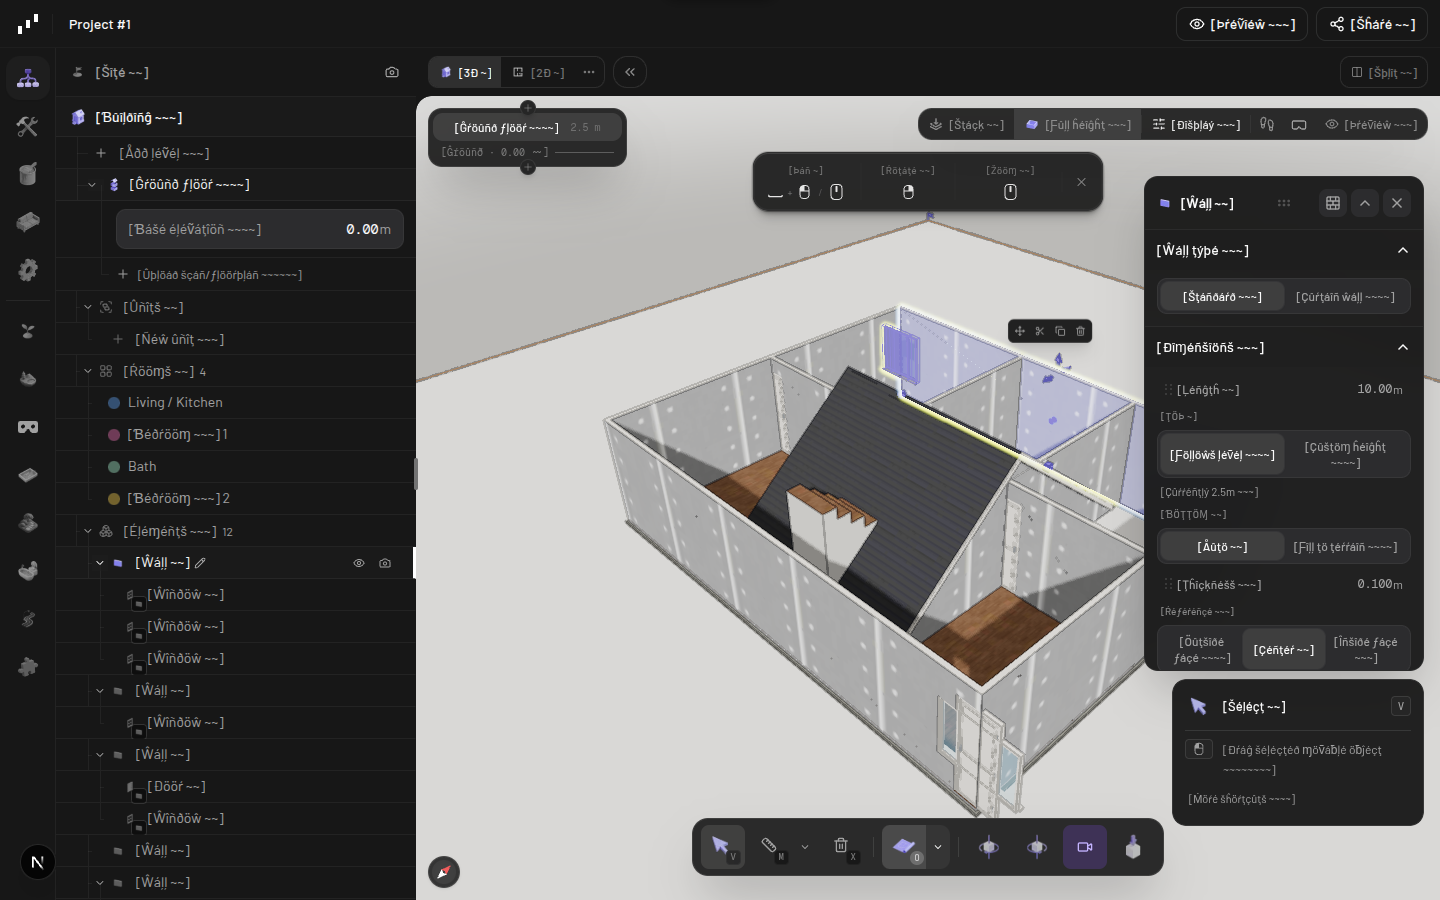The width and height of the screenshot is (1440, 900).
Task: Open the grid view icon in Wall panel
Action: pos(1333,203)
